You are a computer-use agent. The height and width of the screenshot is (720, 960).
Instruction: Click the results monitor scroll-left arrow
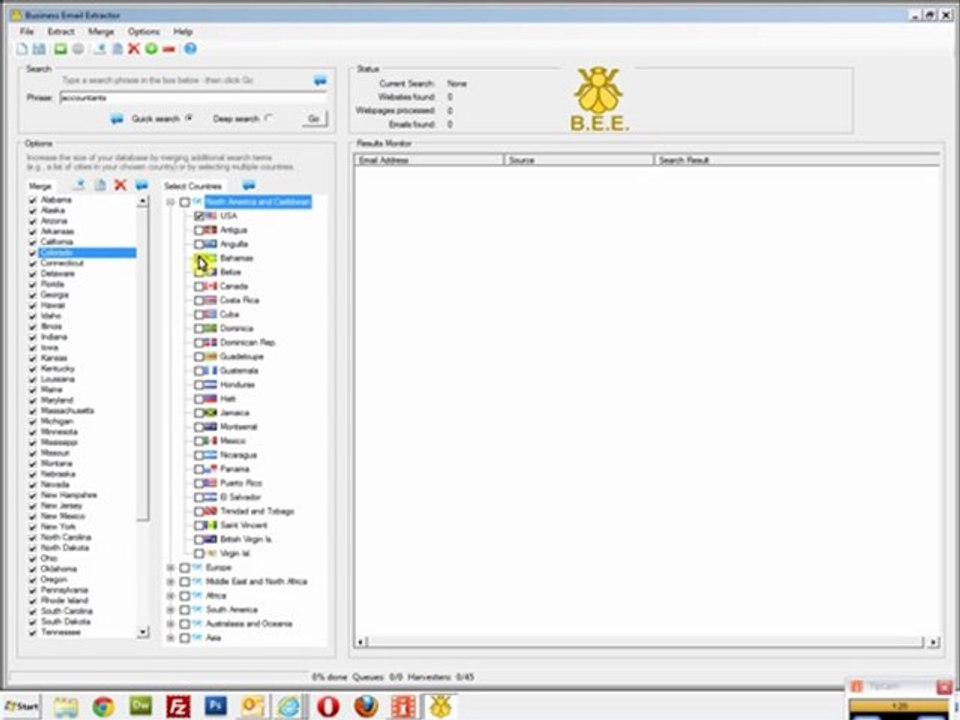coord(361,642)
